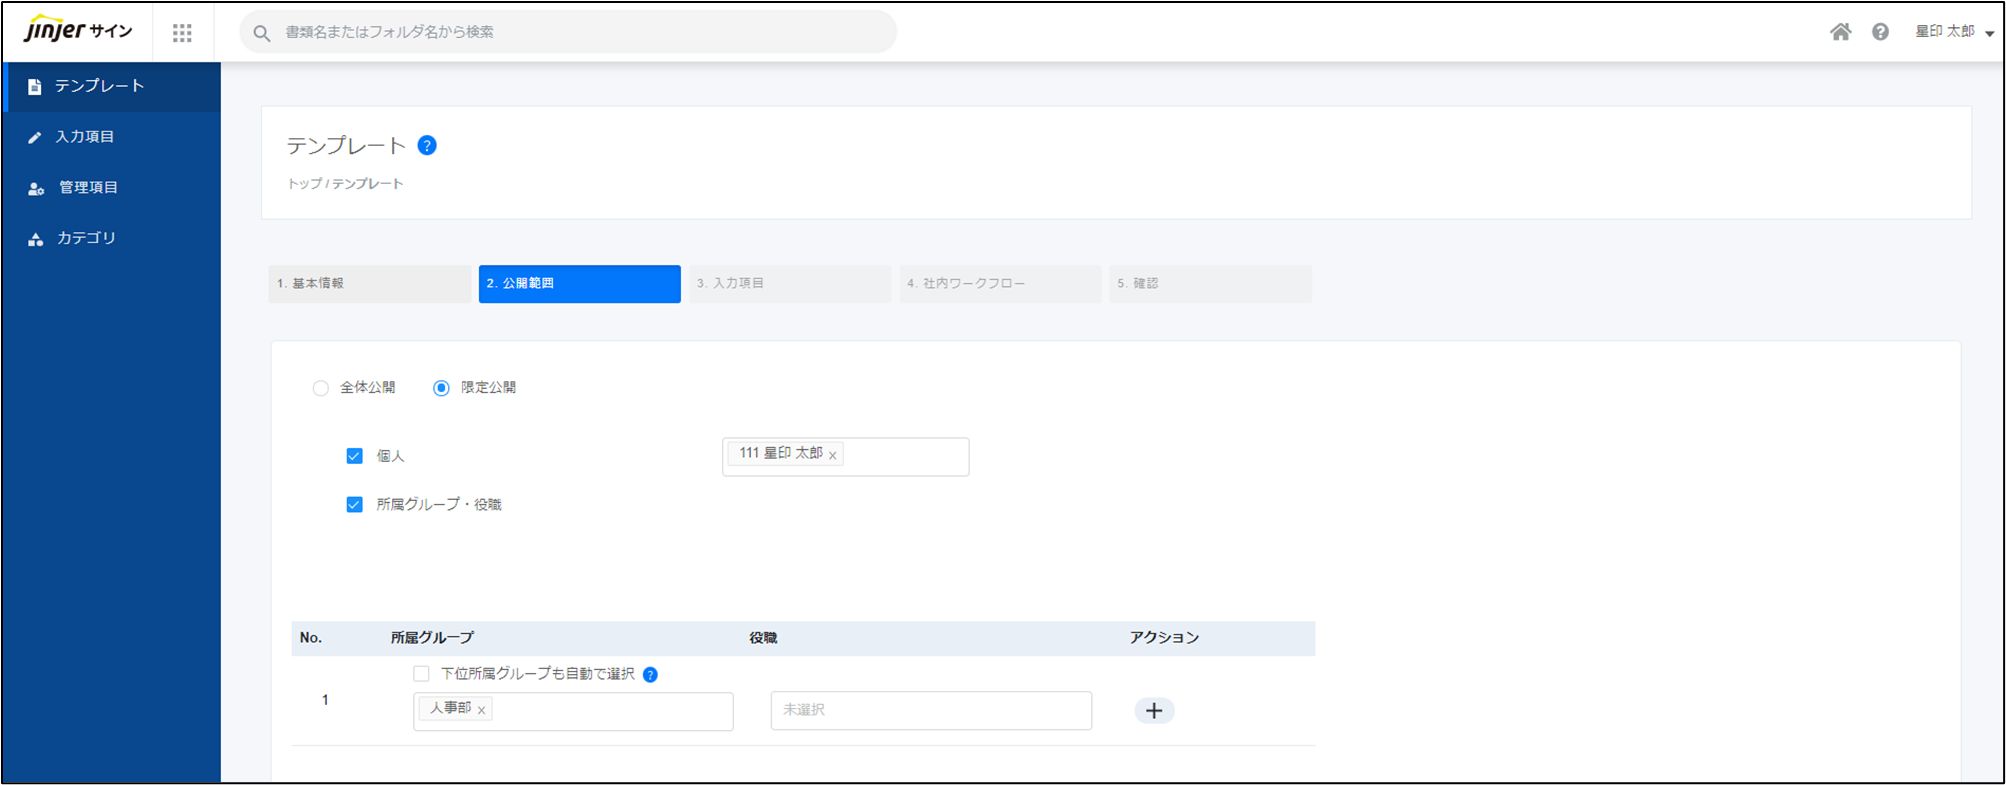Image resolution: width=2006 pixels, height=785 pixels.
Task: Open 入力項目 in the sidebar menu
Action: point(85,137)
